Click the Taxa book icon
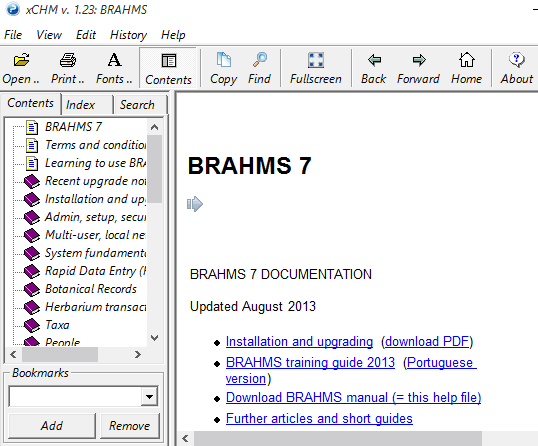The width and height of the screenshot is (538, 446). click(32, 325)
